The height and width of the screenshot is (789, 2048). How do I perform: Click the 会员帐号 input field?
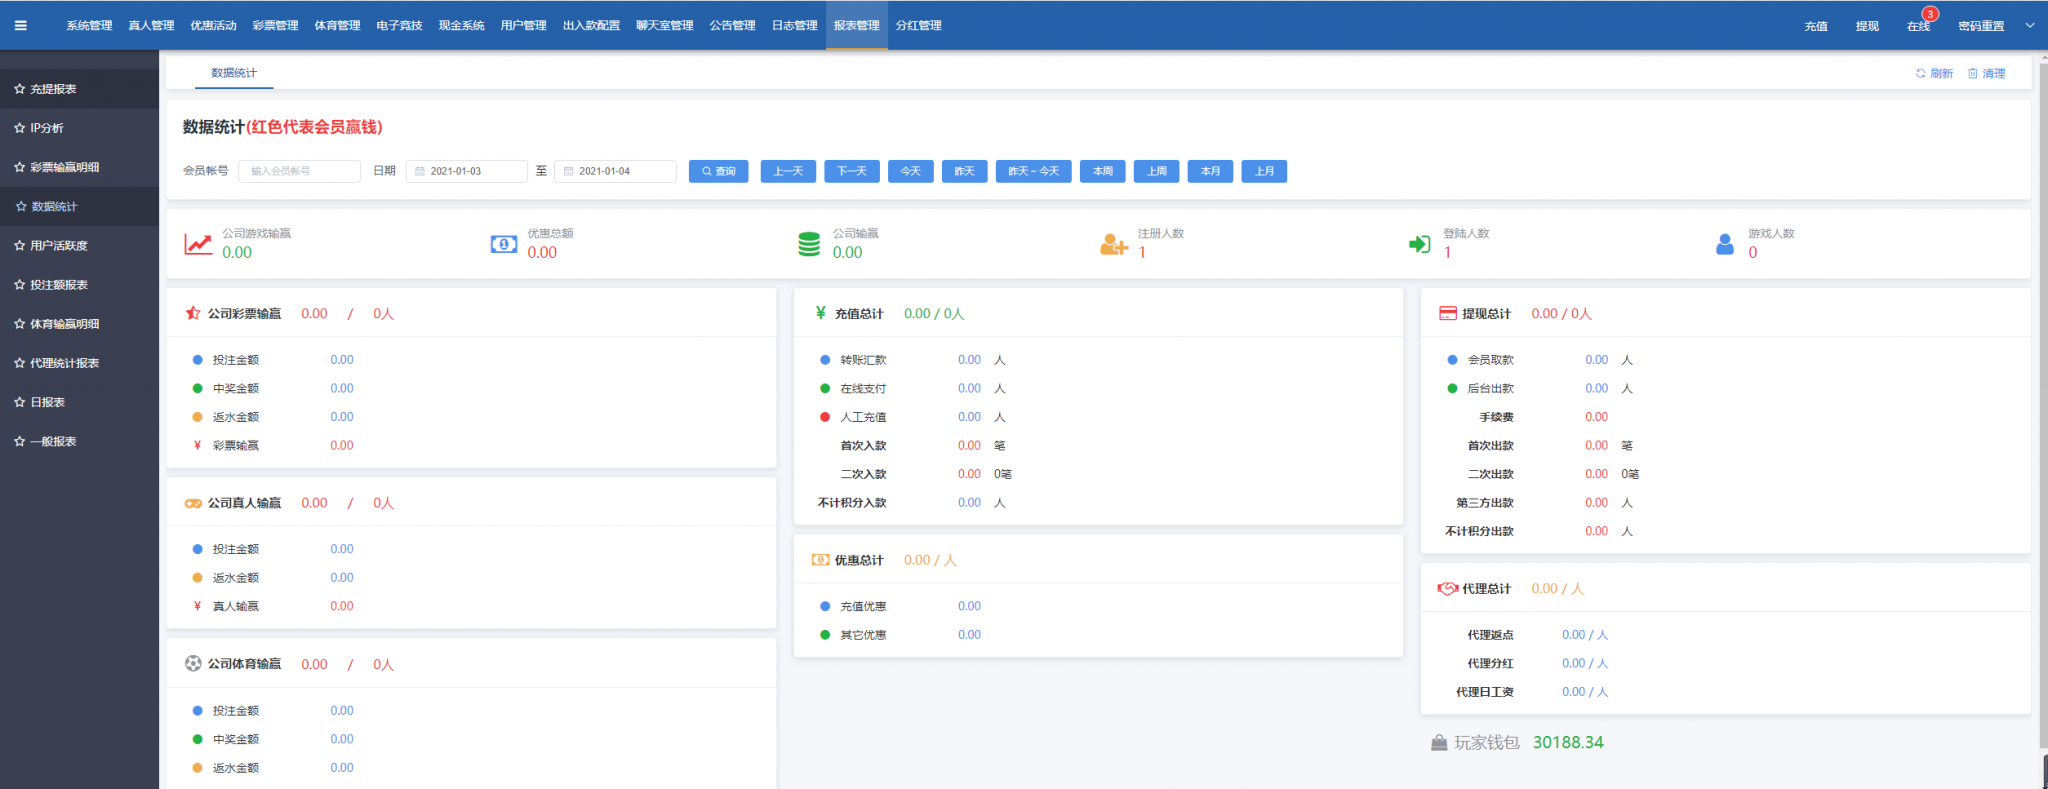pyautogui.click(x=299, y=171)
